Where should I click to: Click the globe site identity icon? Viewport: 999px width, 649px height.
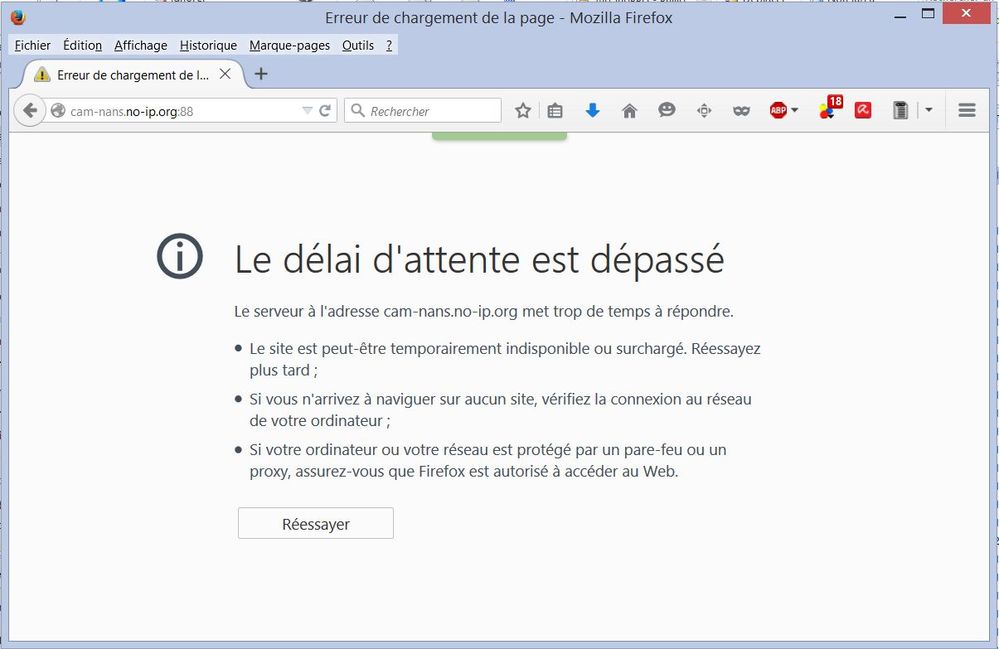[x=58, y=111]
